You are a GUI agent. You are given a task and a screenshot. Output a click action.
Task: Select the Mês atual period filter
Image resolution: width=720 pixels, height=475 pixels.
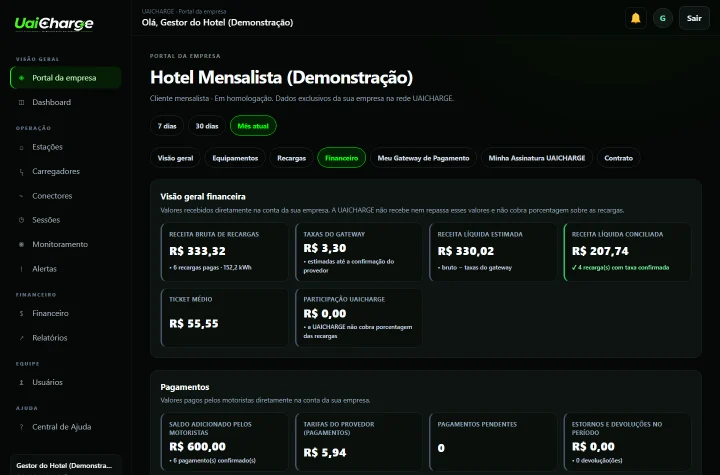point(253,126)
